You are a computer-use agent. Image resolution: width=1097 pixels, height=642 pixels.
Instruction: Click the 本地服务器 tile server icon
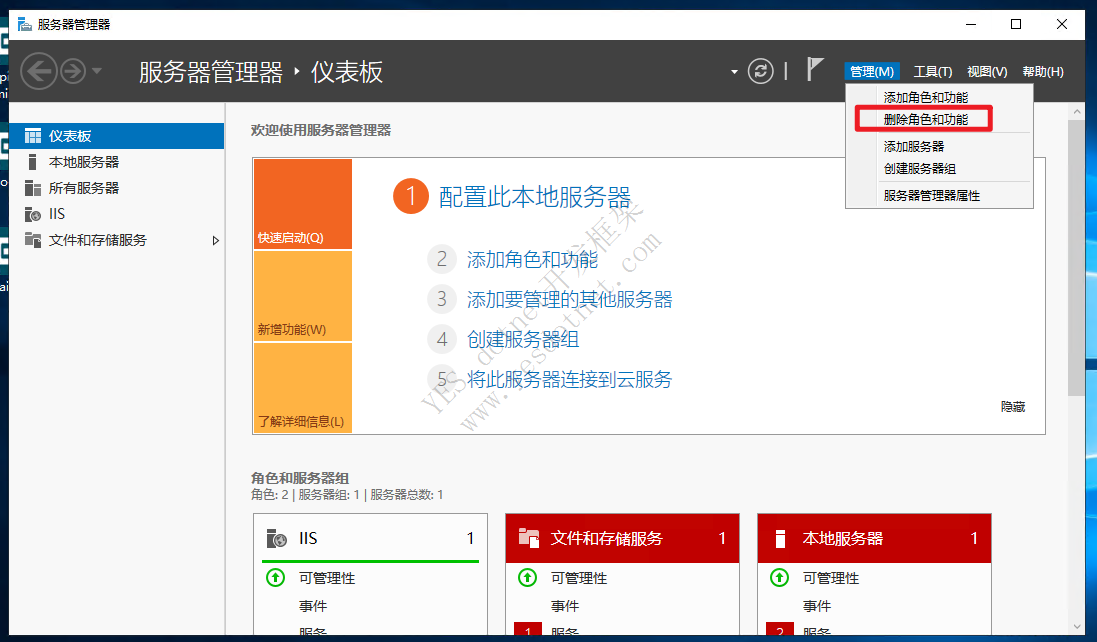(x=781, y=537)
